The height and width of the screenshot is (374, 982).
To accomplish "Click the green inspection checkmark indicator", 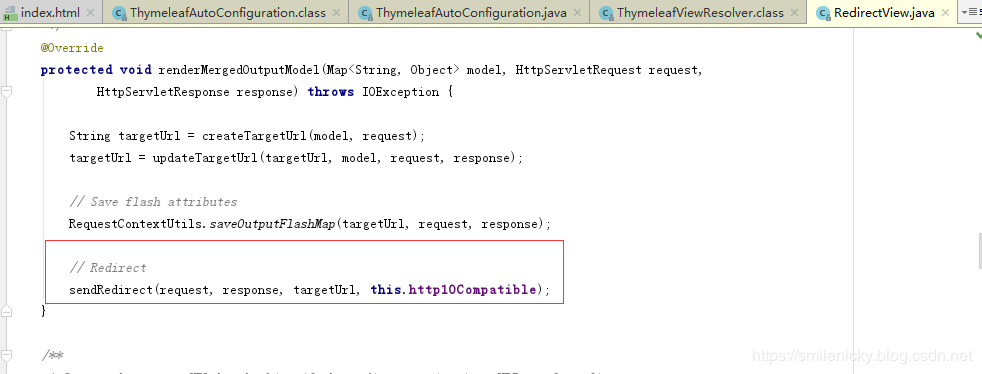I will pyautogui.click(x=978, y=36).
